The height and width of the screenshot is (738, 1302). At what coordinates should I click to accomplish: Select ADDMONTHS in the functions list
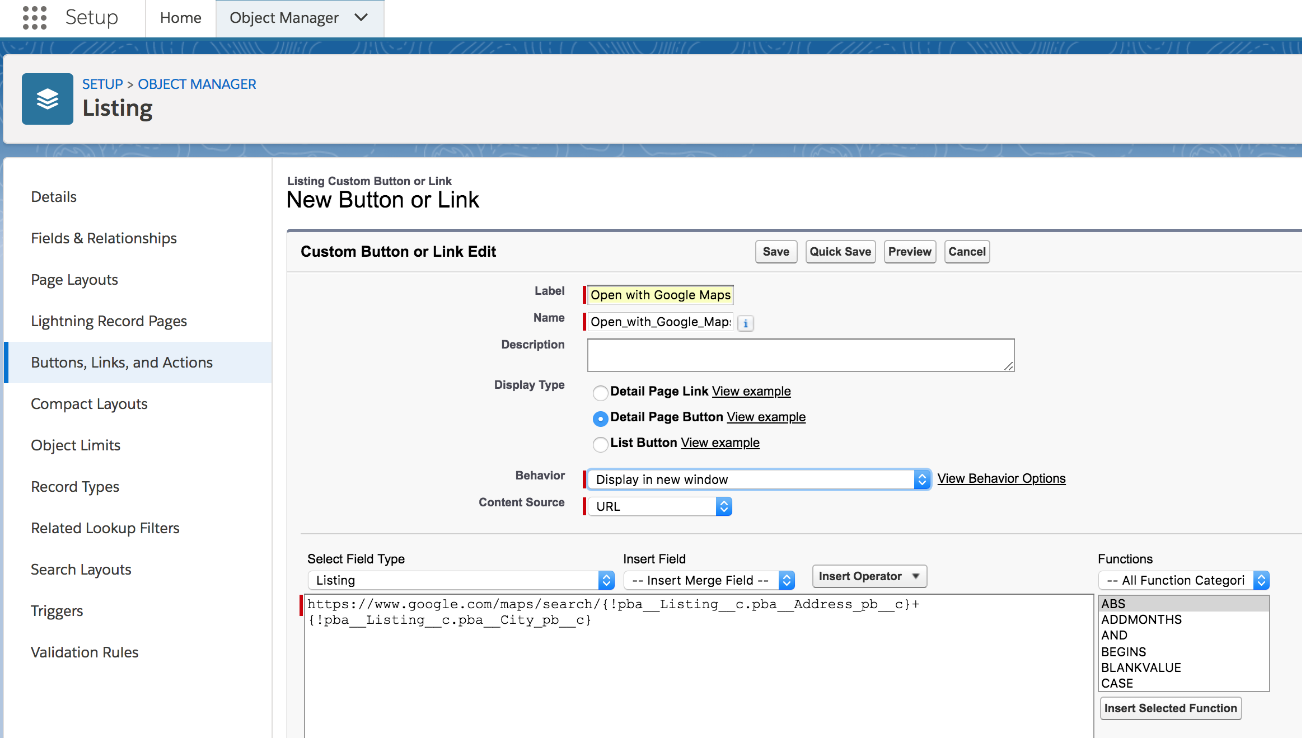tap(1140, 619)
